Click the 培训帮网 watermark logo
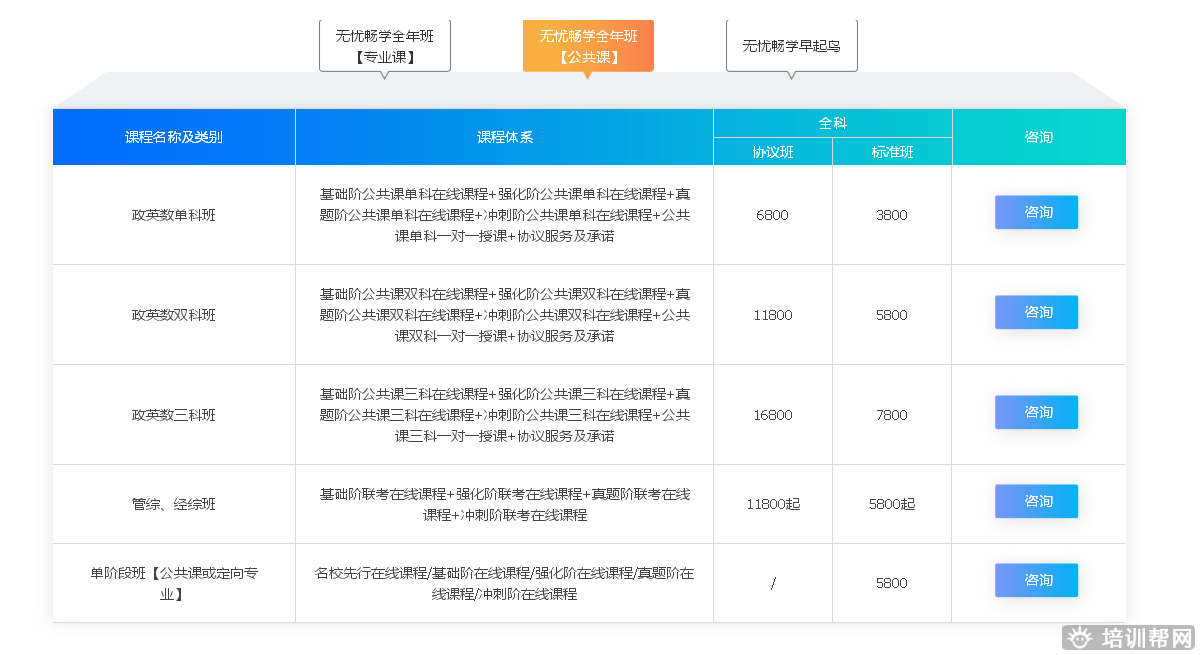The height and width of the screenshot is (655, 1200). click(x=1129, y=638)
